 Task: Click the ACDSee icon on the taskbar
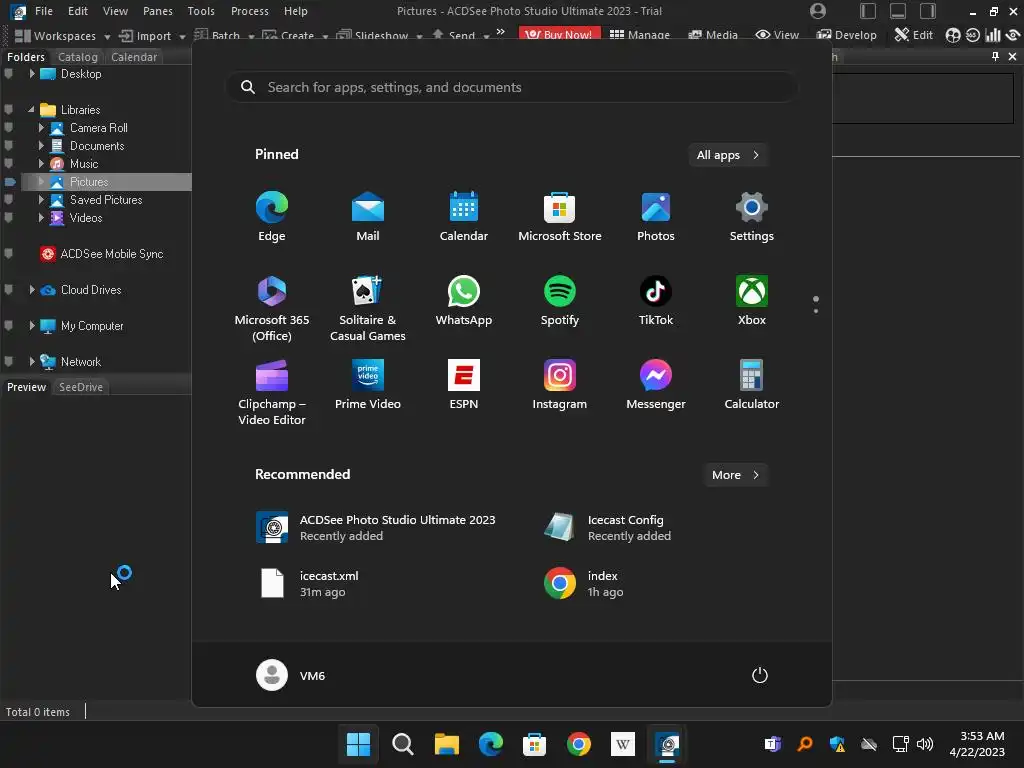(667, 744)
